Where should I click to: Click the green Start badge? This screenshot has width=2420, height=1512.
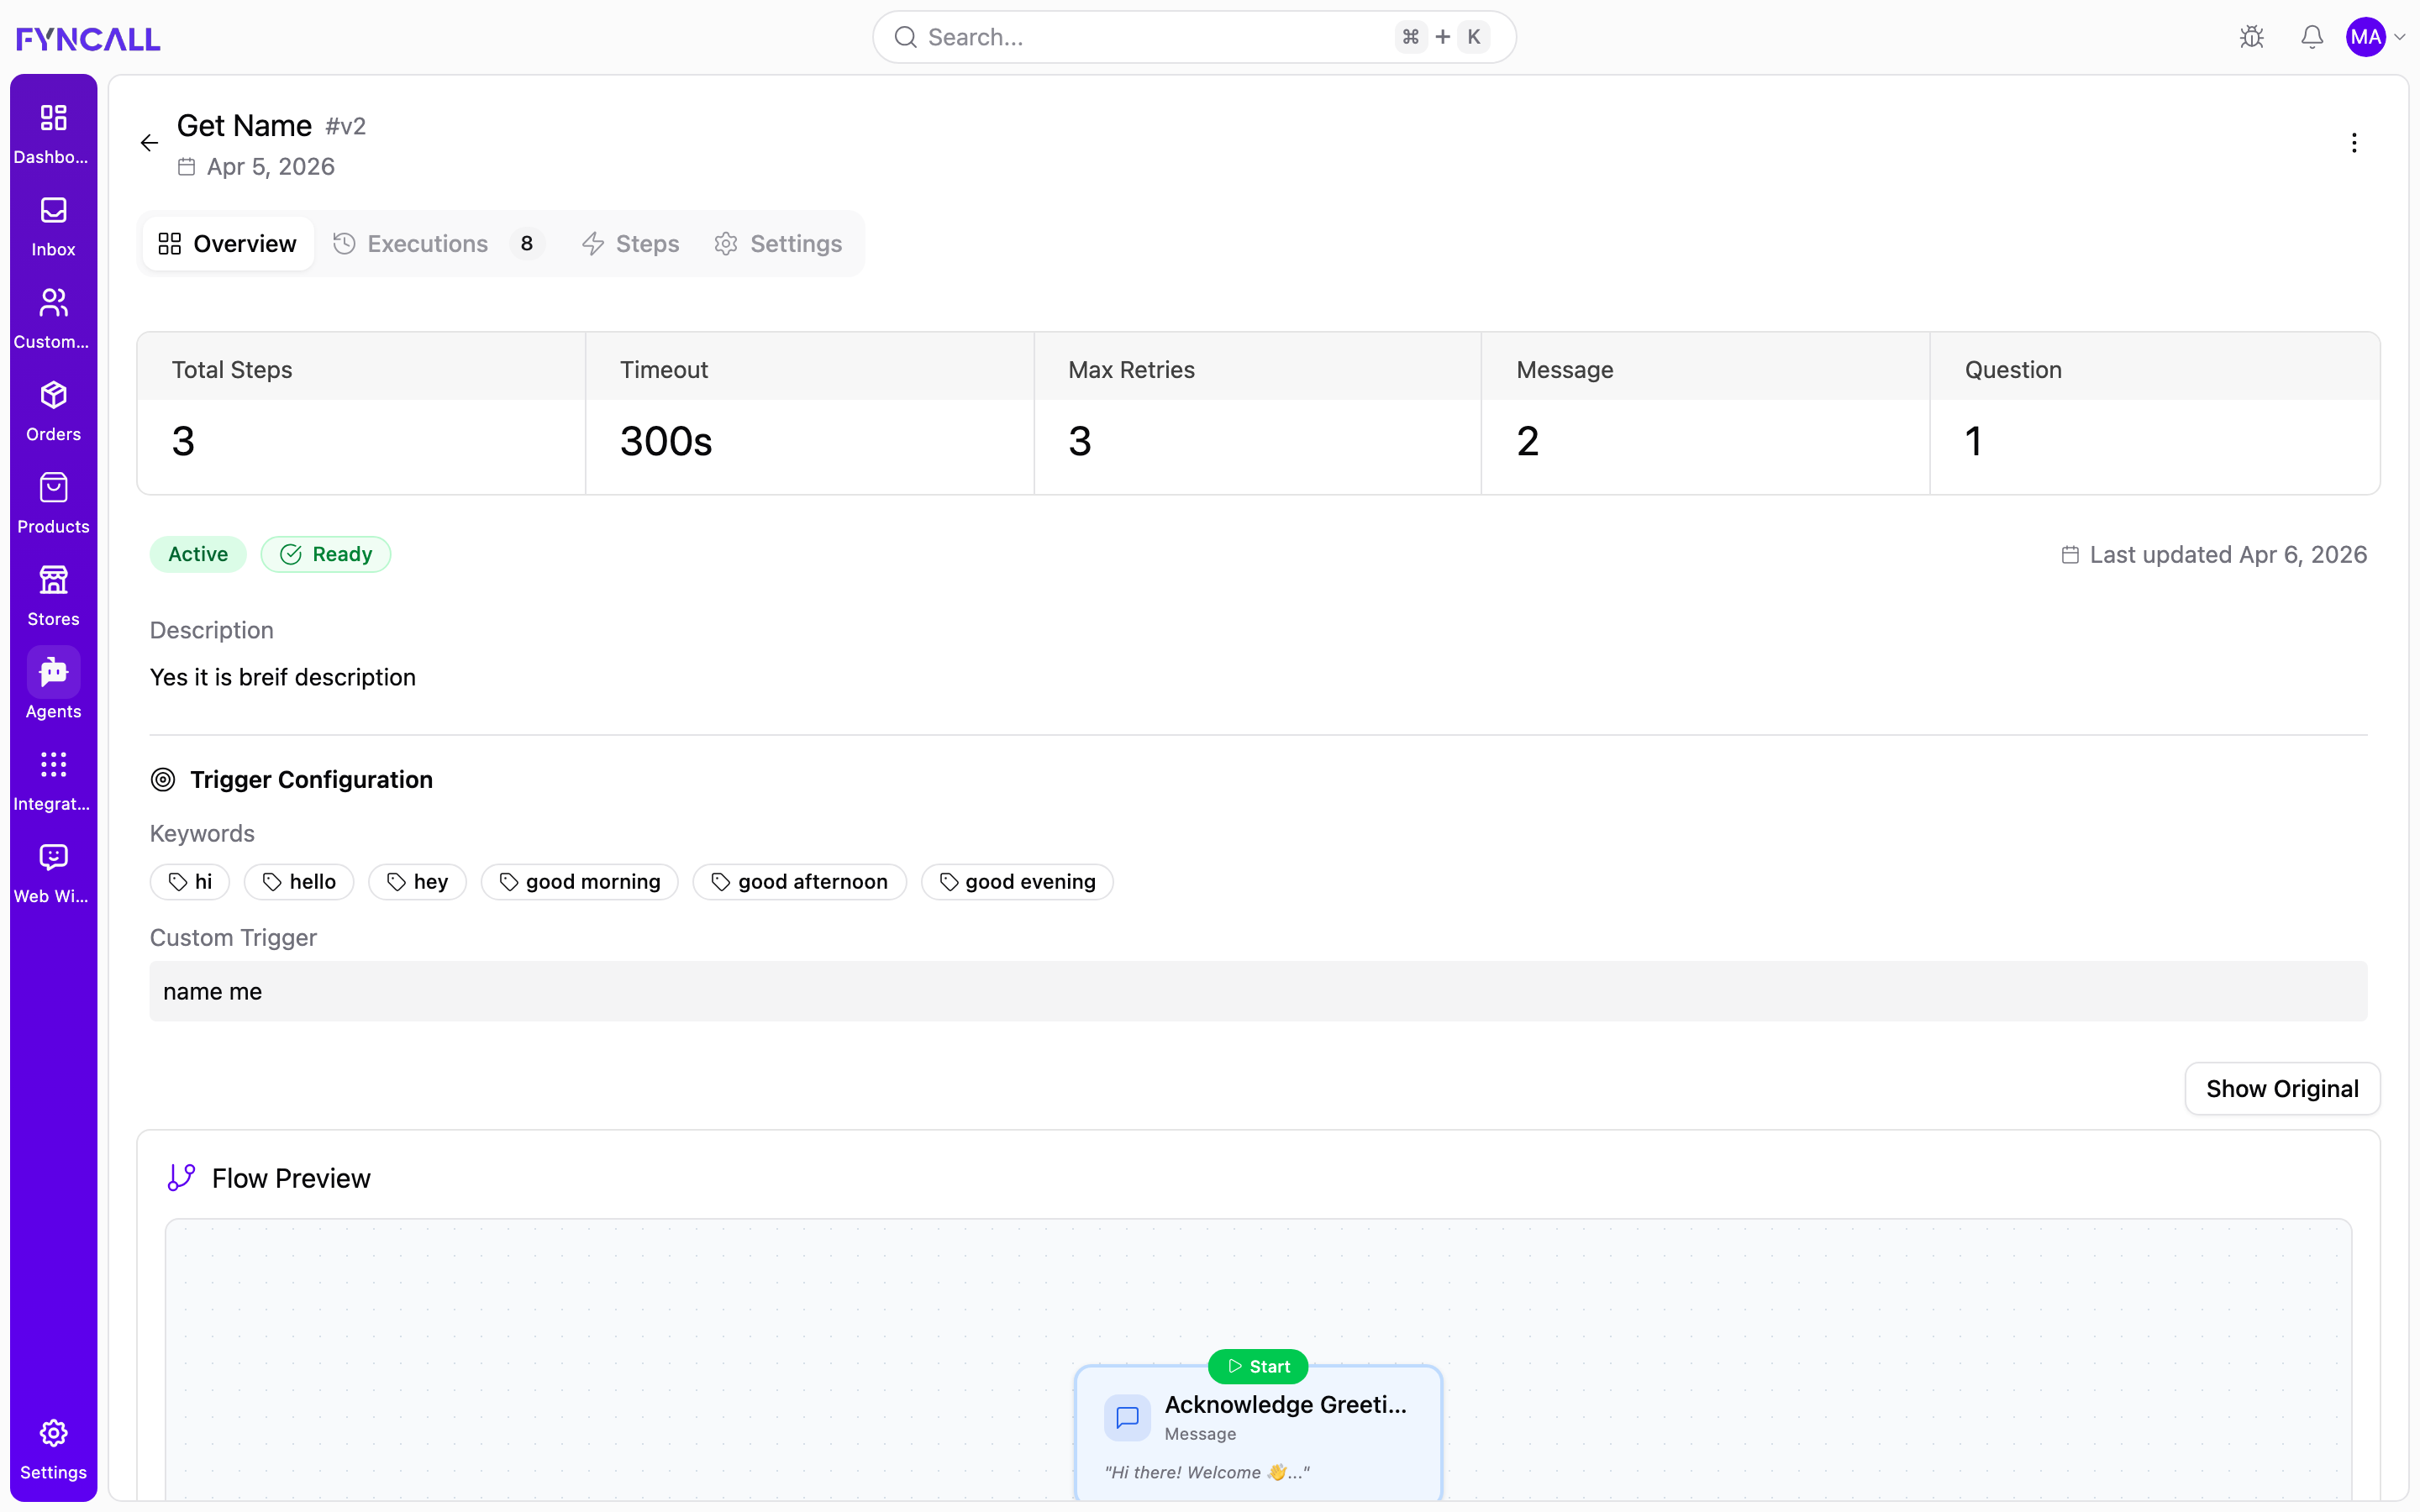(1258, 1366)
